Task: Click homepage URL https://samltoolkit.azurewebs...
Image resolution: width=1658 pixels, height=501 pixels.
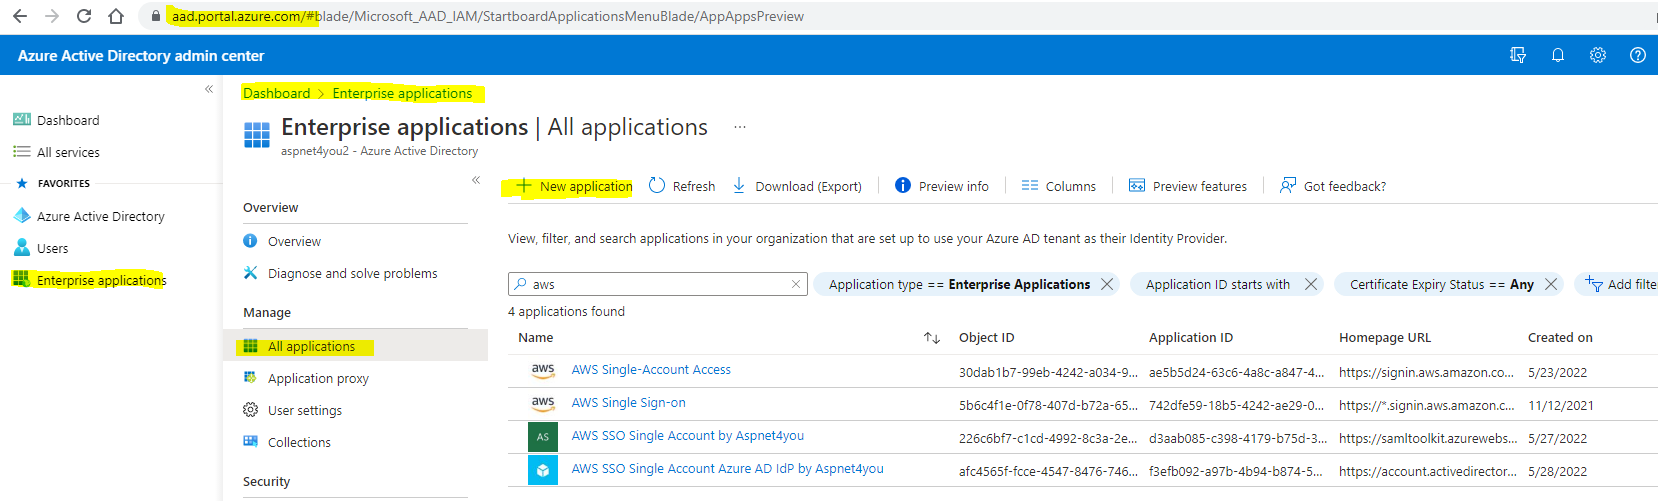Action: [1428, 438]
